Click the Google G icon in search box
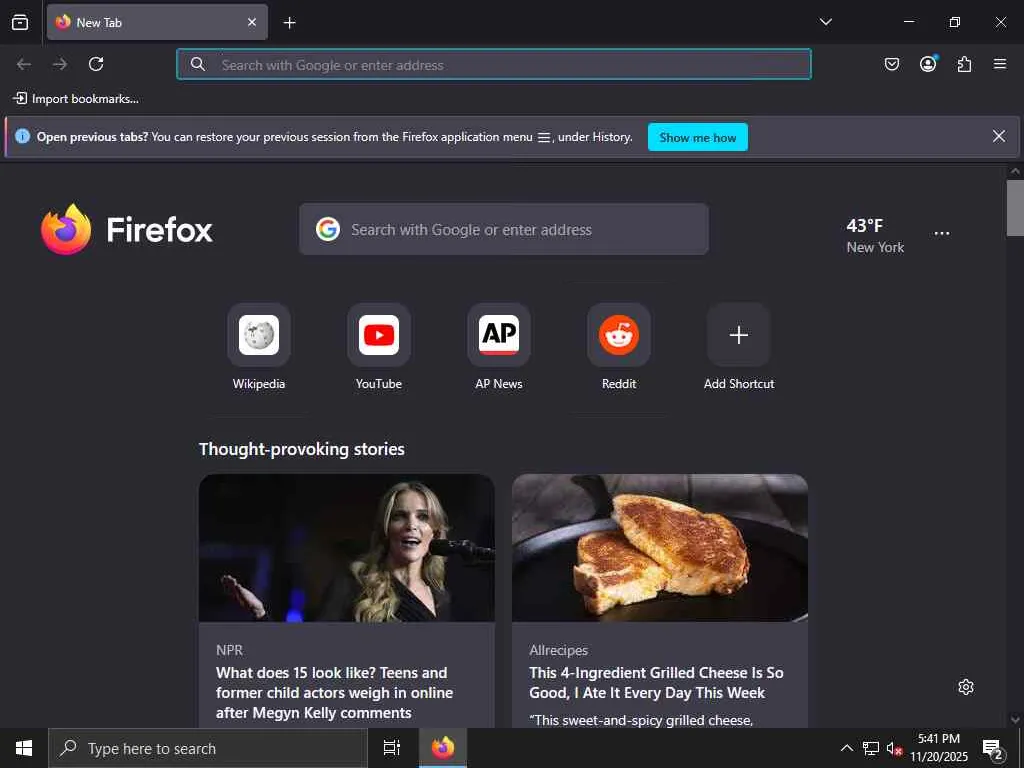Viewport: 1024px width, 768px height. pos(328,229)
